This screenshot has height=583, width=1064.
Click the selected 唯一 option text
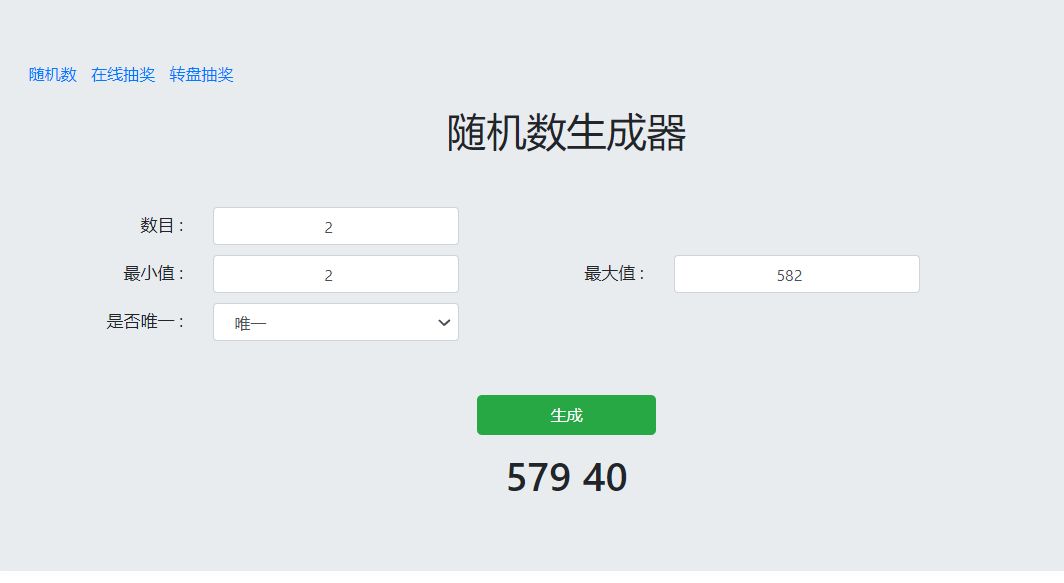pos(250,324)
